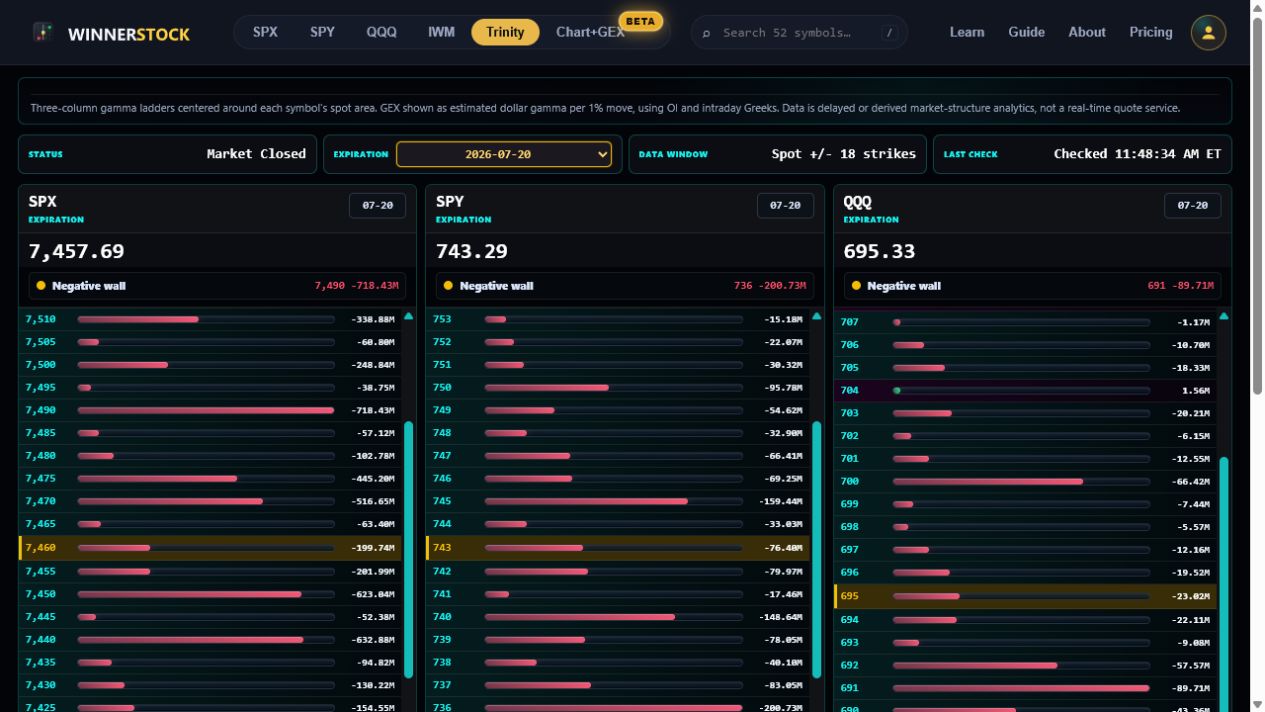Click QQQ 07-20 expiration button
This screenshot has height=712, width=1265.
(x=1192, y=205)
